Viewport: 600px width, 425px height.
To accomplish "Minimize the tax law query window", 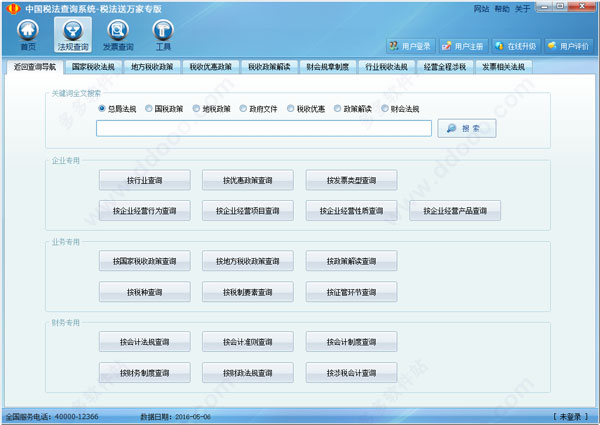I will [x=544, y=6].
